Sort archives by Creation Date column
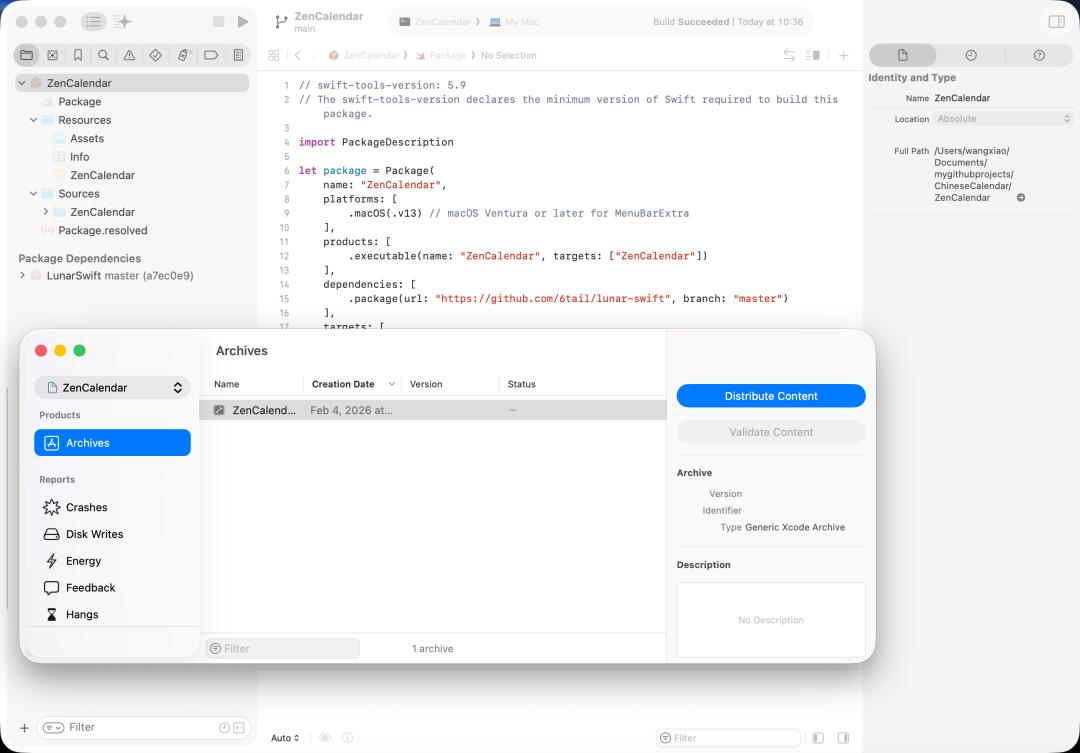The image size is (1080, 753). pyautogui.click(x=343, y=384)
